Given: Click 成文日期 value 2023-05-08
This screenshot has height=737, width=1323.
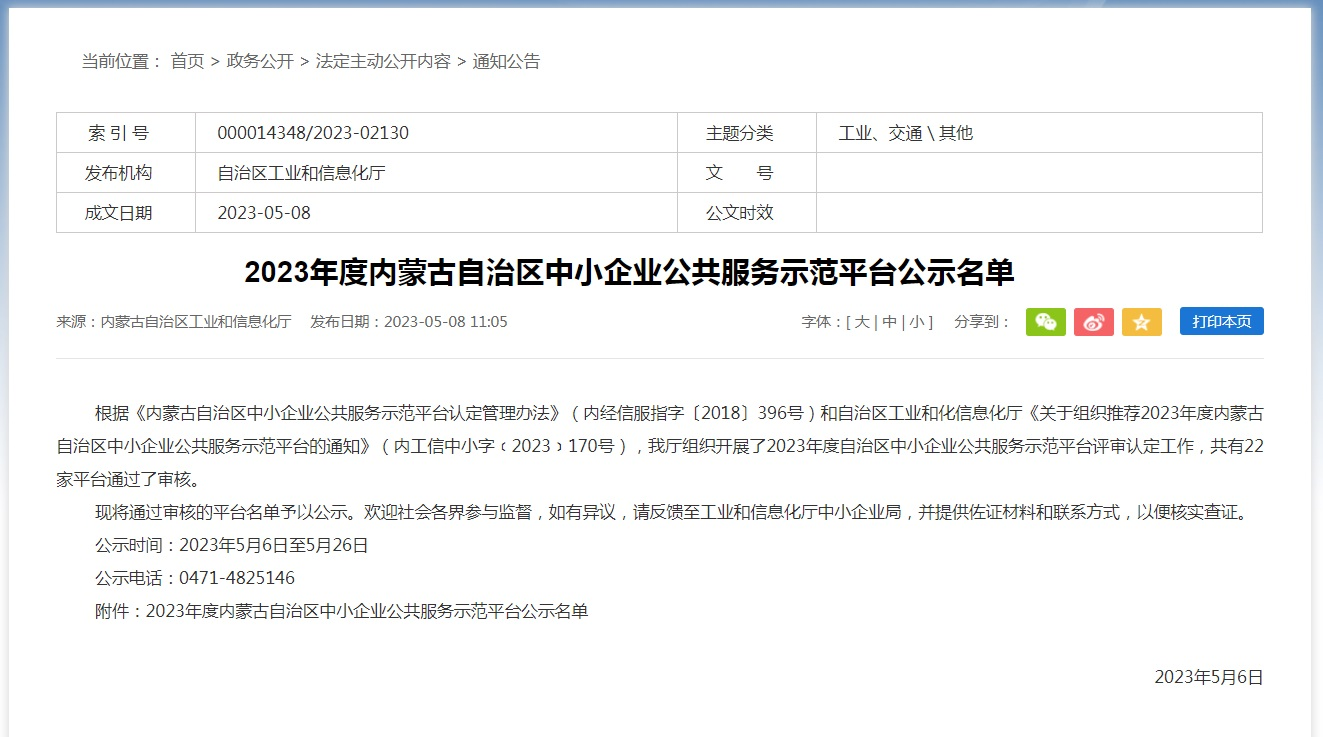Looking at the screenshot, I should coord(264,213).
